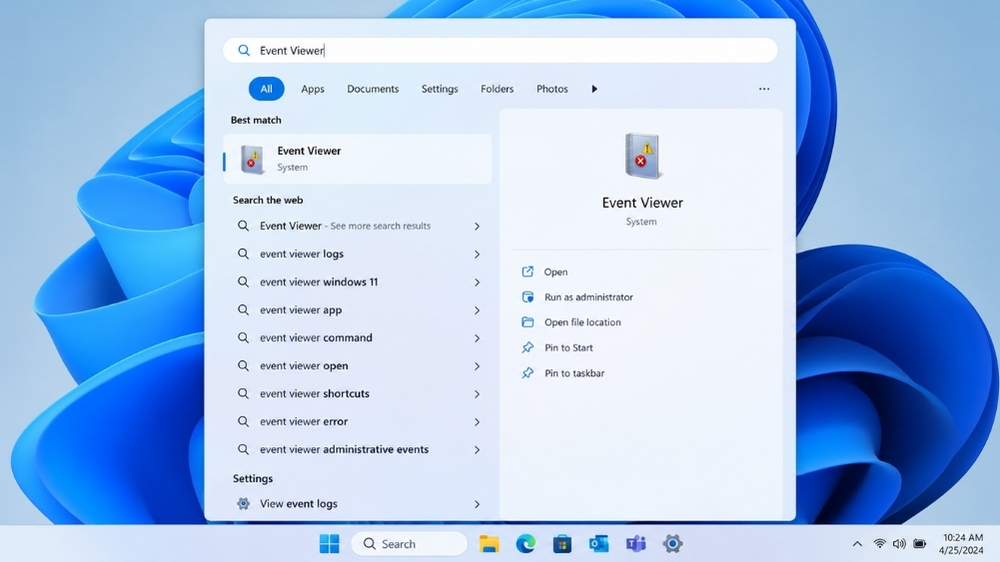Click the Wi-Fi icon in system tray
Viewport: 1000px width, 562px height.
(x=879, y=544)
